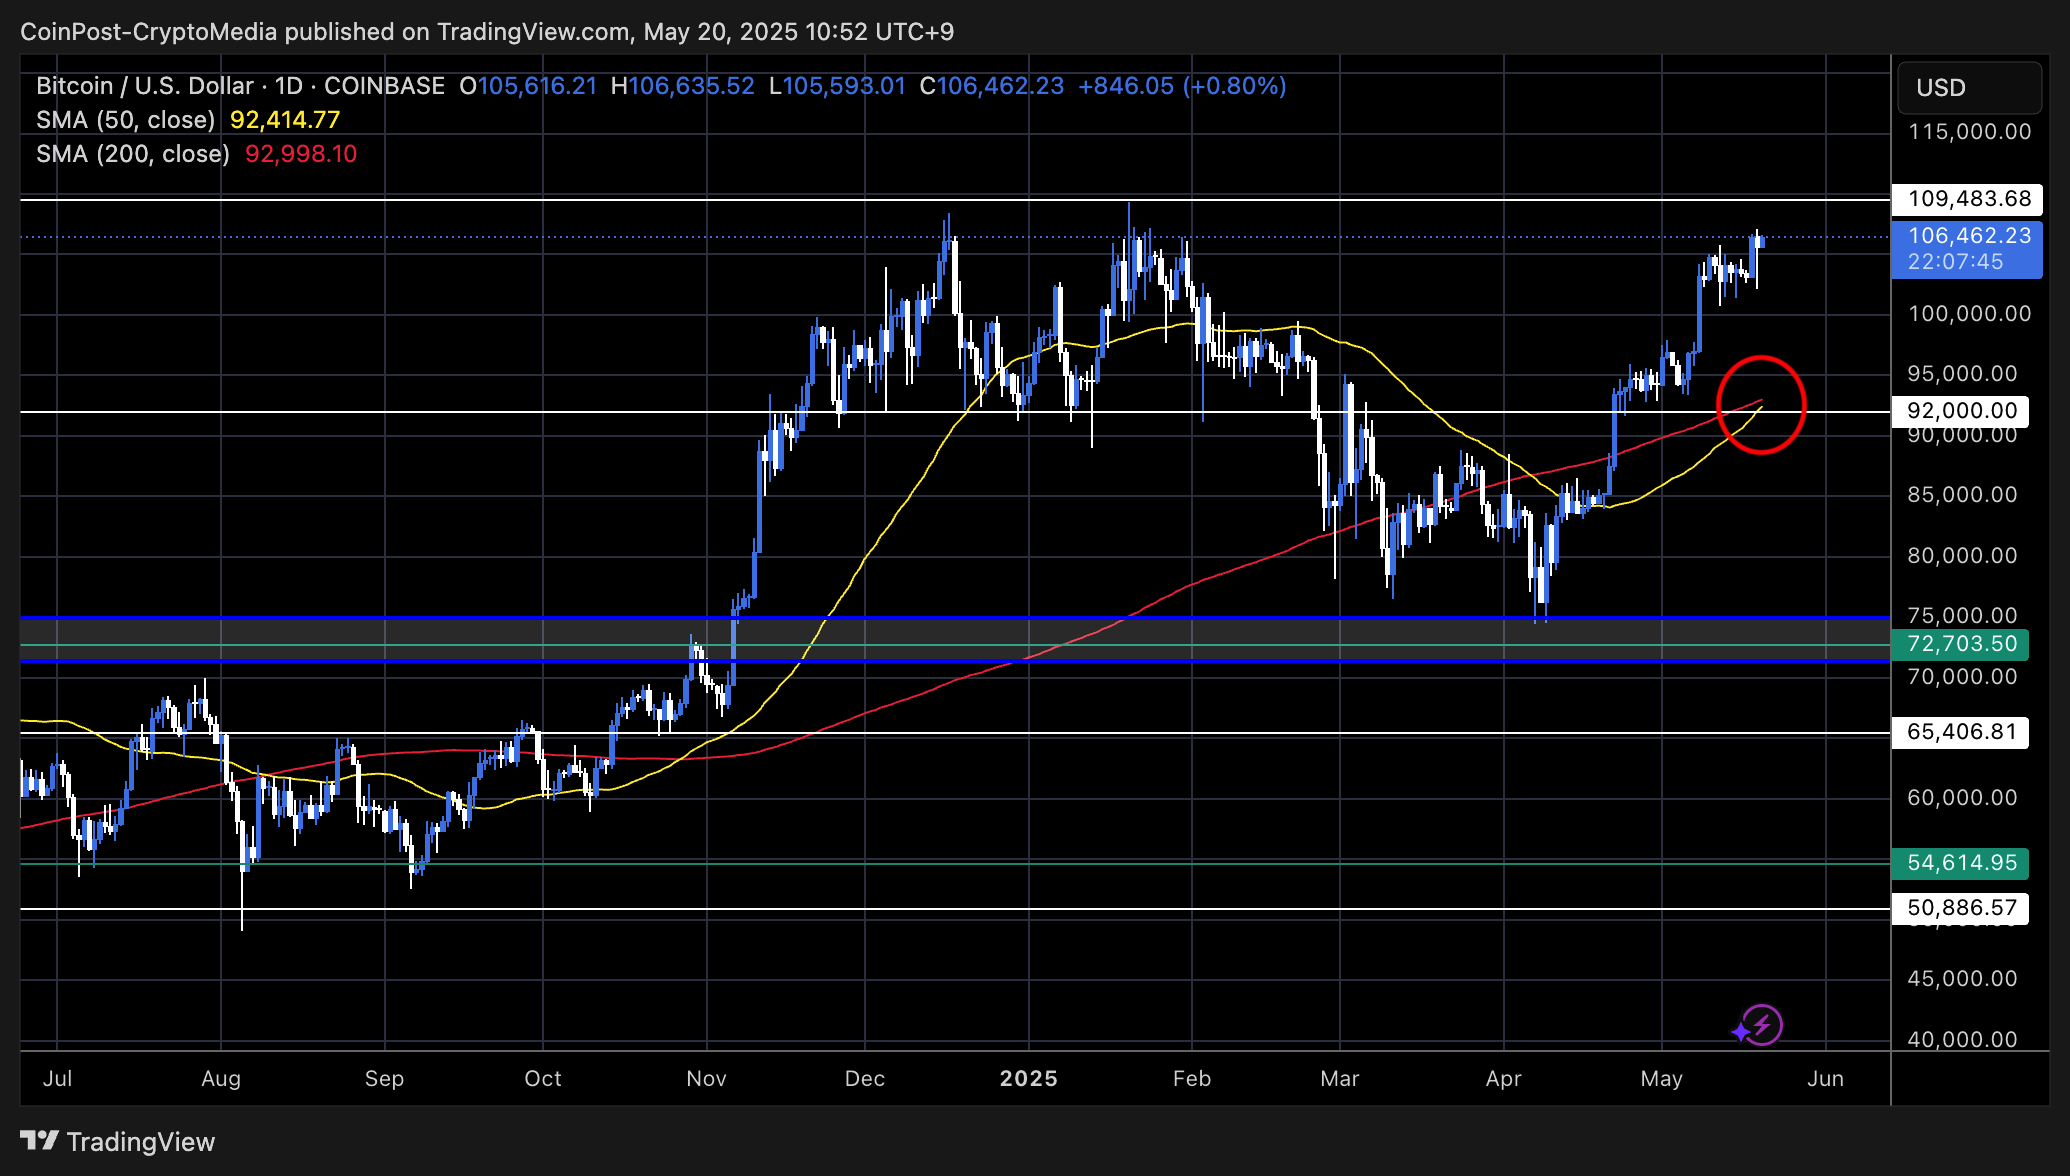The image size is (2070, 1176).
Task: Click the green 72,703.50 price label
Action: pos(1960,644)
